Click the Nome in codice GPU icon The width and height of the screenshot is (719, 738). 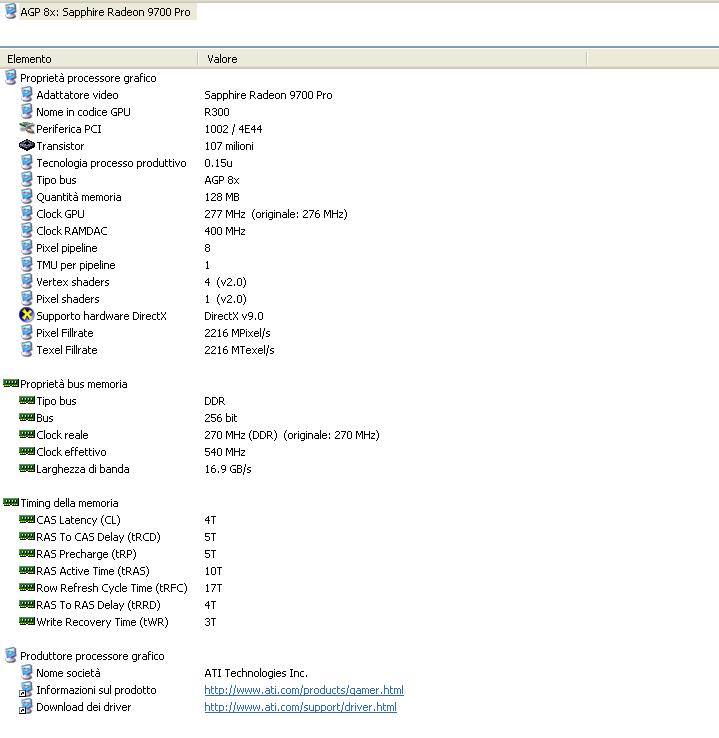pyautogui.click(x=27, y=111)
